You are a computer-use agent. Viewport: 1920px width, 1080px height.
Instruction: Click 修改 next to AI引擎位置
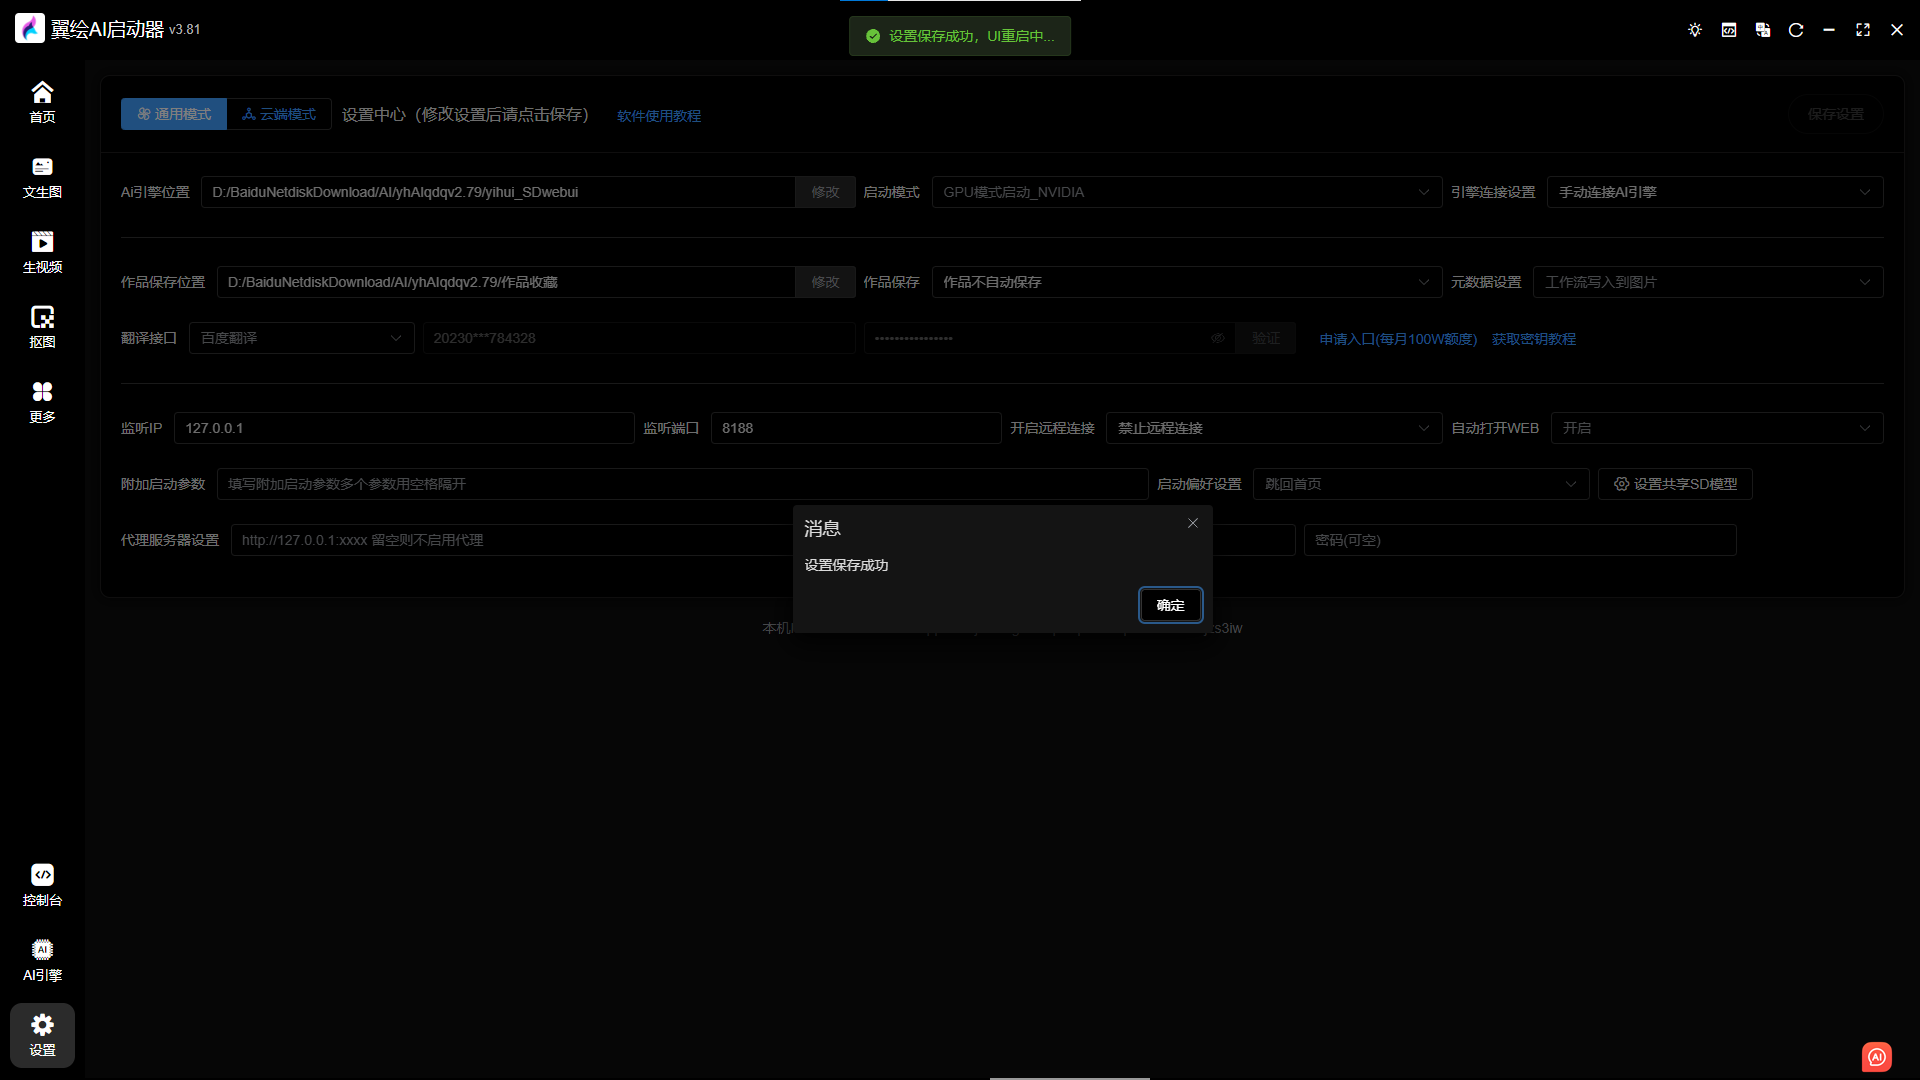[825, 192]
